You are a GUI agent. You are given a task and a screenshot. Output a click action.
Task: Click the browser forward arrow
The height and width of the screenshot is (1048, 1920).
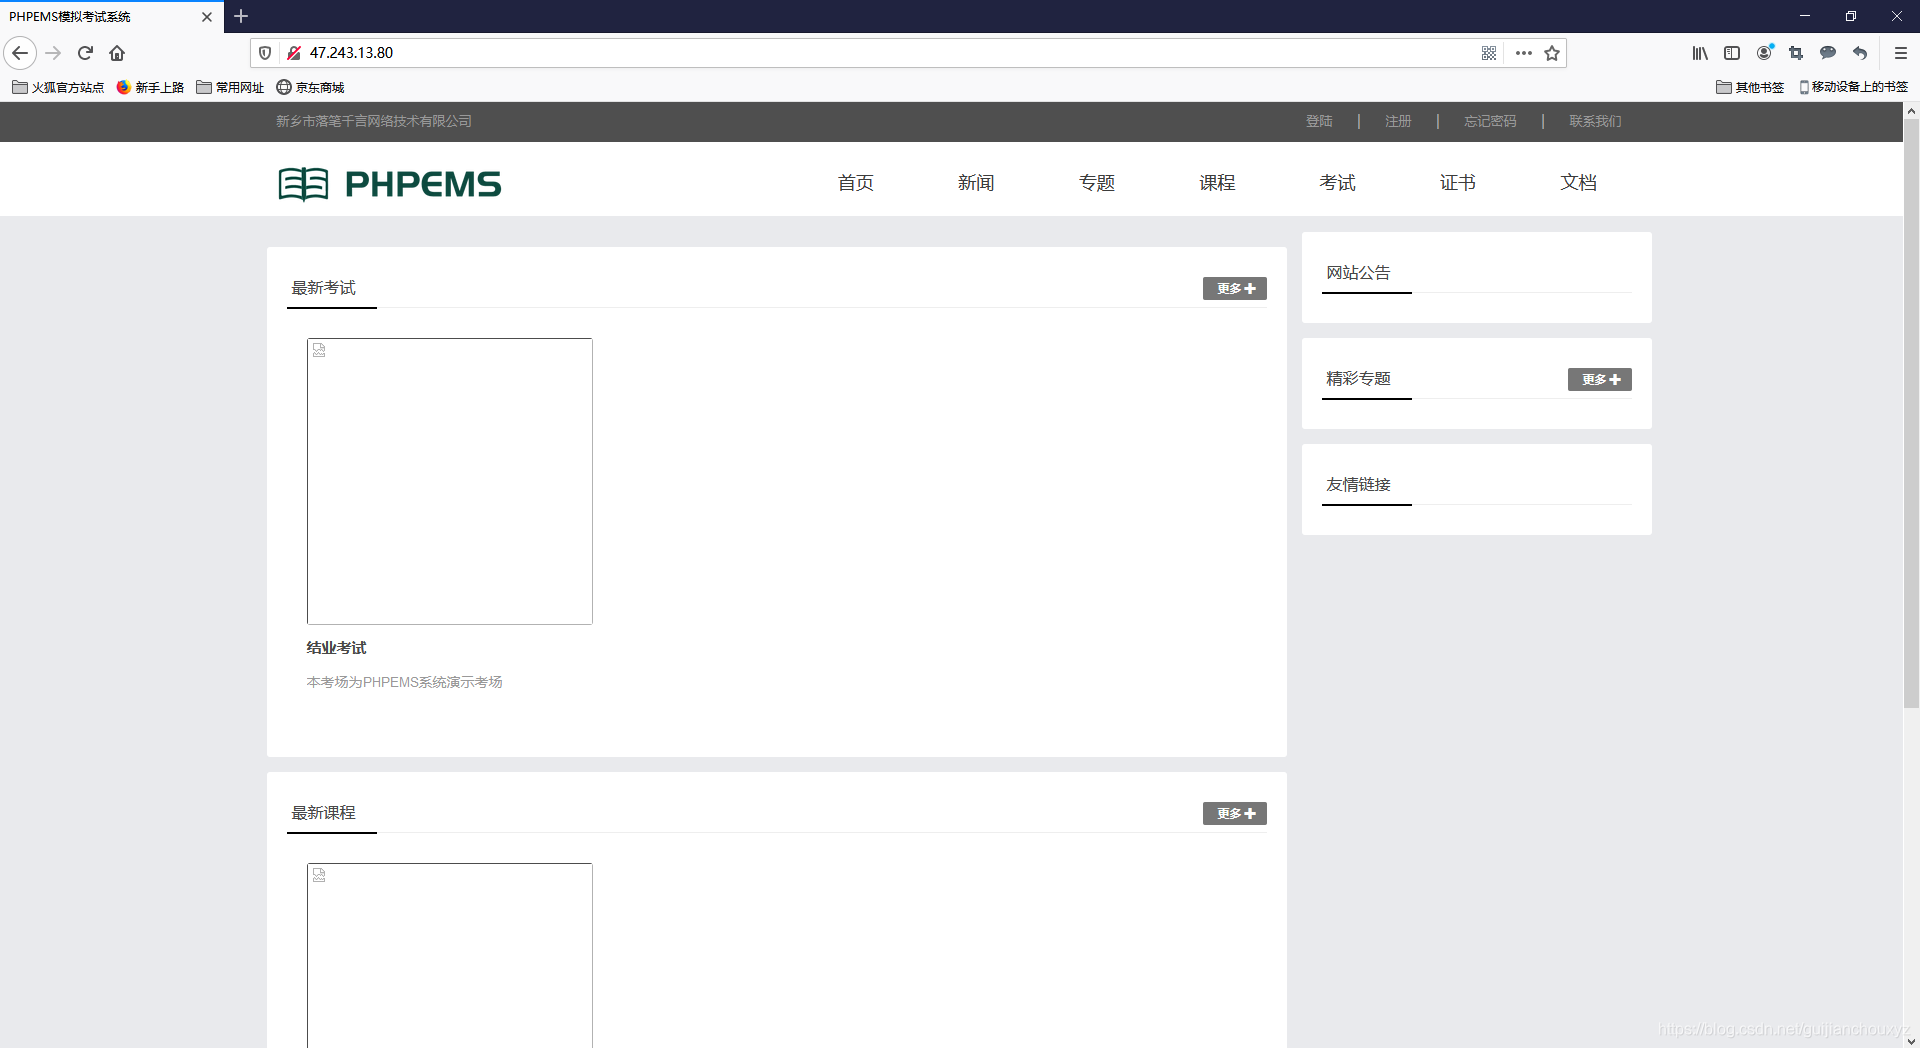click(x=54, y=53)
